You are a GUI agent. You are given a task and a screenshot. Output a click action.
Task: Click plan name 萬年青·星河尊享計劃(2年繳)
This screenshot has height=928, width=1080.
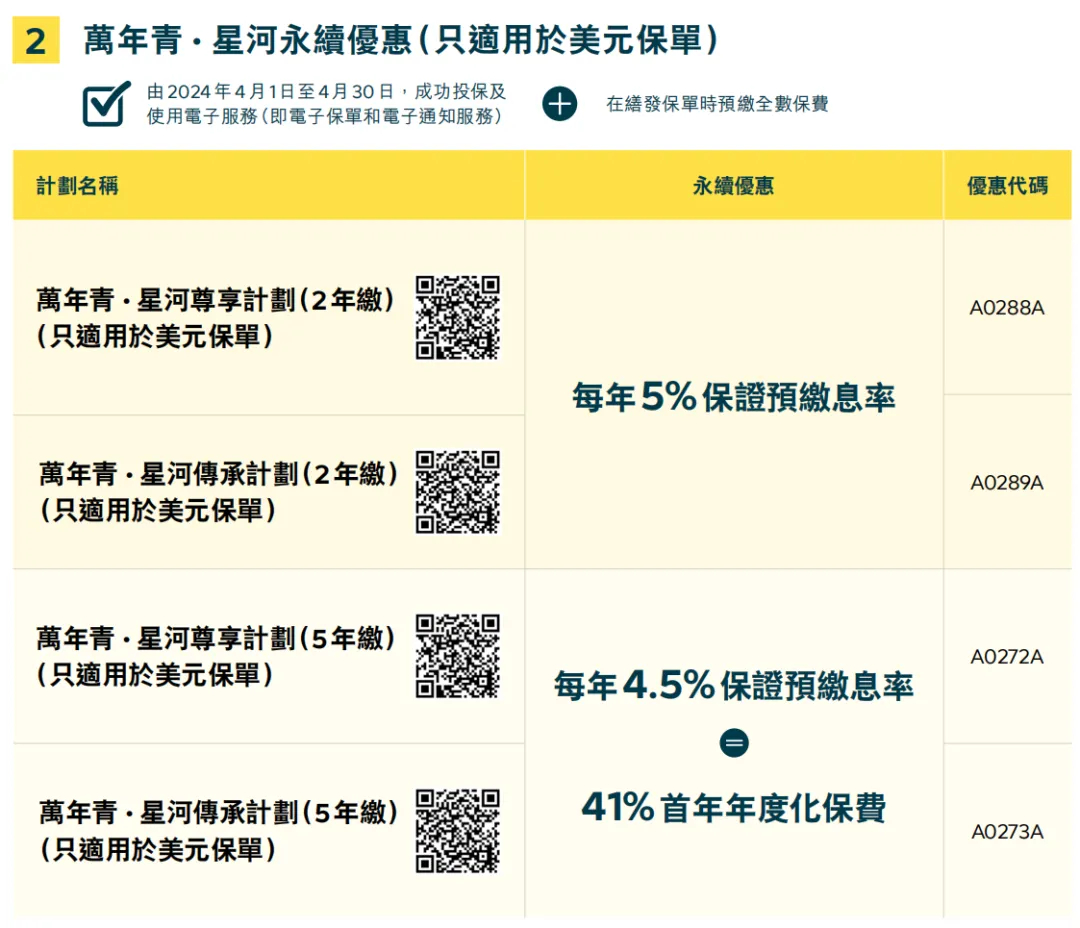(215, 300)
